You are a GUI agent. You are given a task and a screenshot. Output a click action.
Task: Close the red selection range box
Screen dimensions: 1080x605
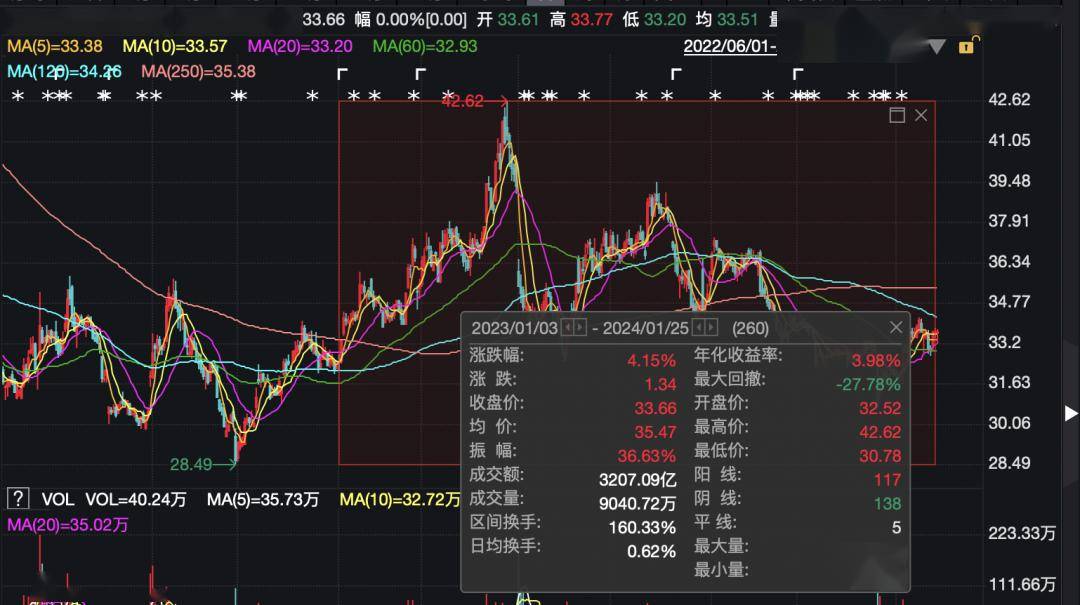tap(921, 115)
